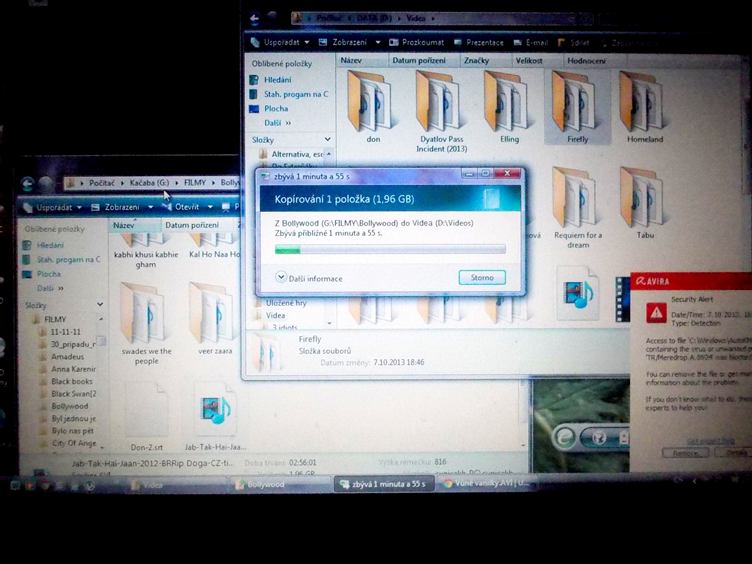Click Kačaba (G:) in address bar

pyautogui.click(x=149, y=183)
